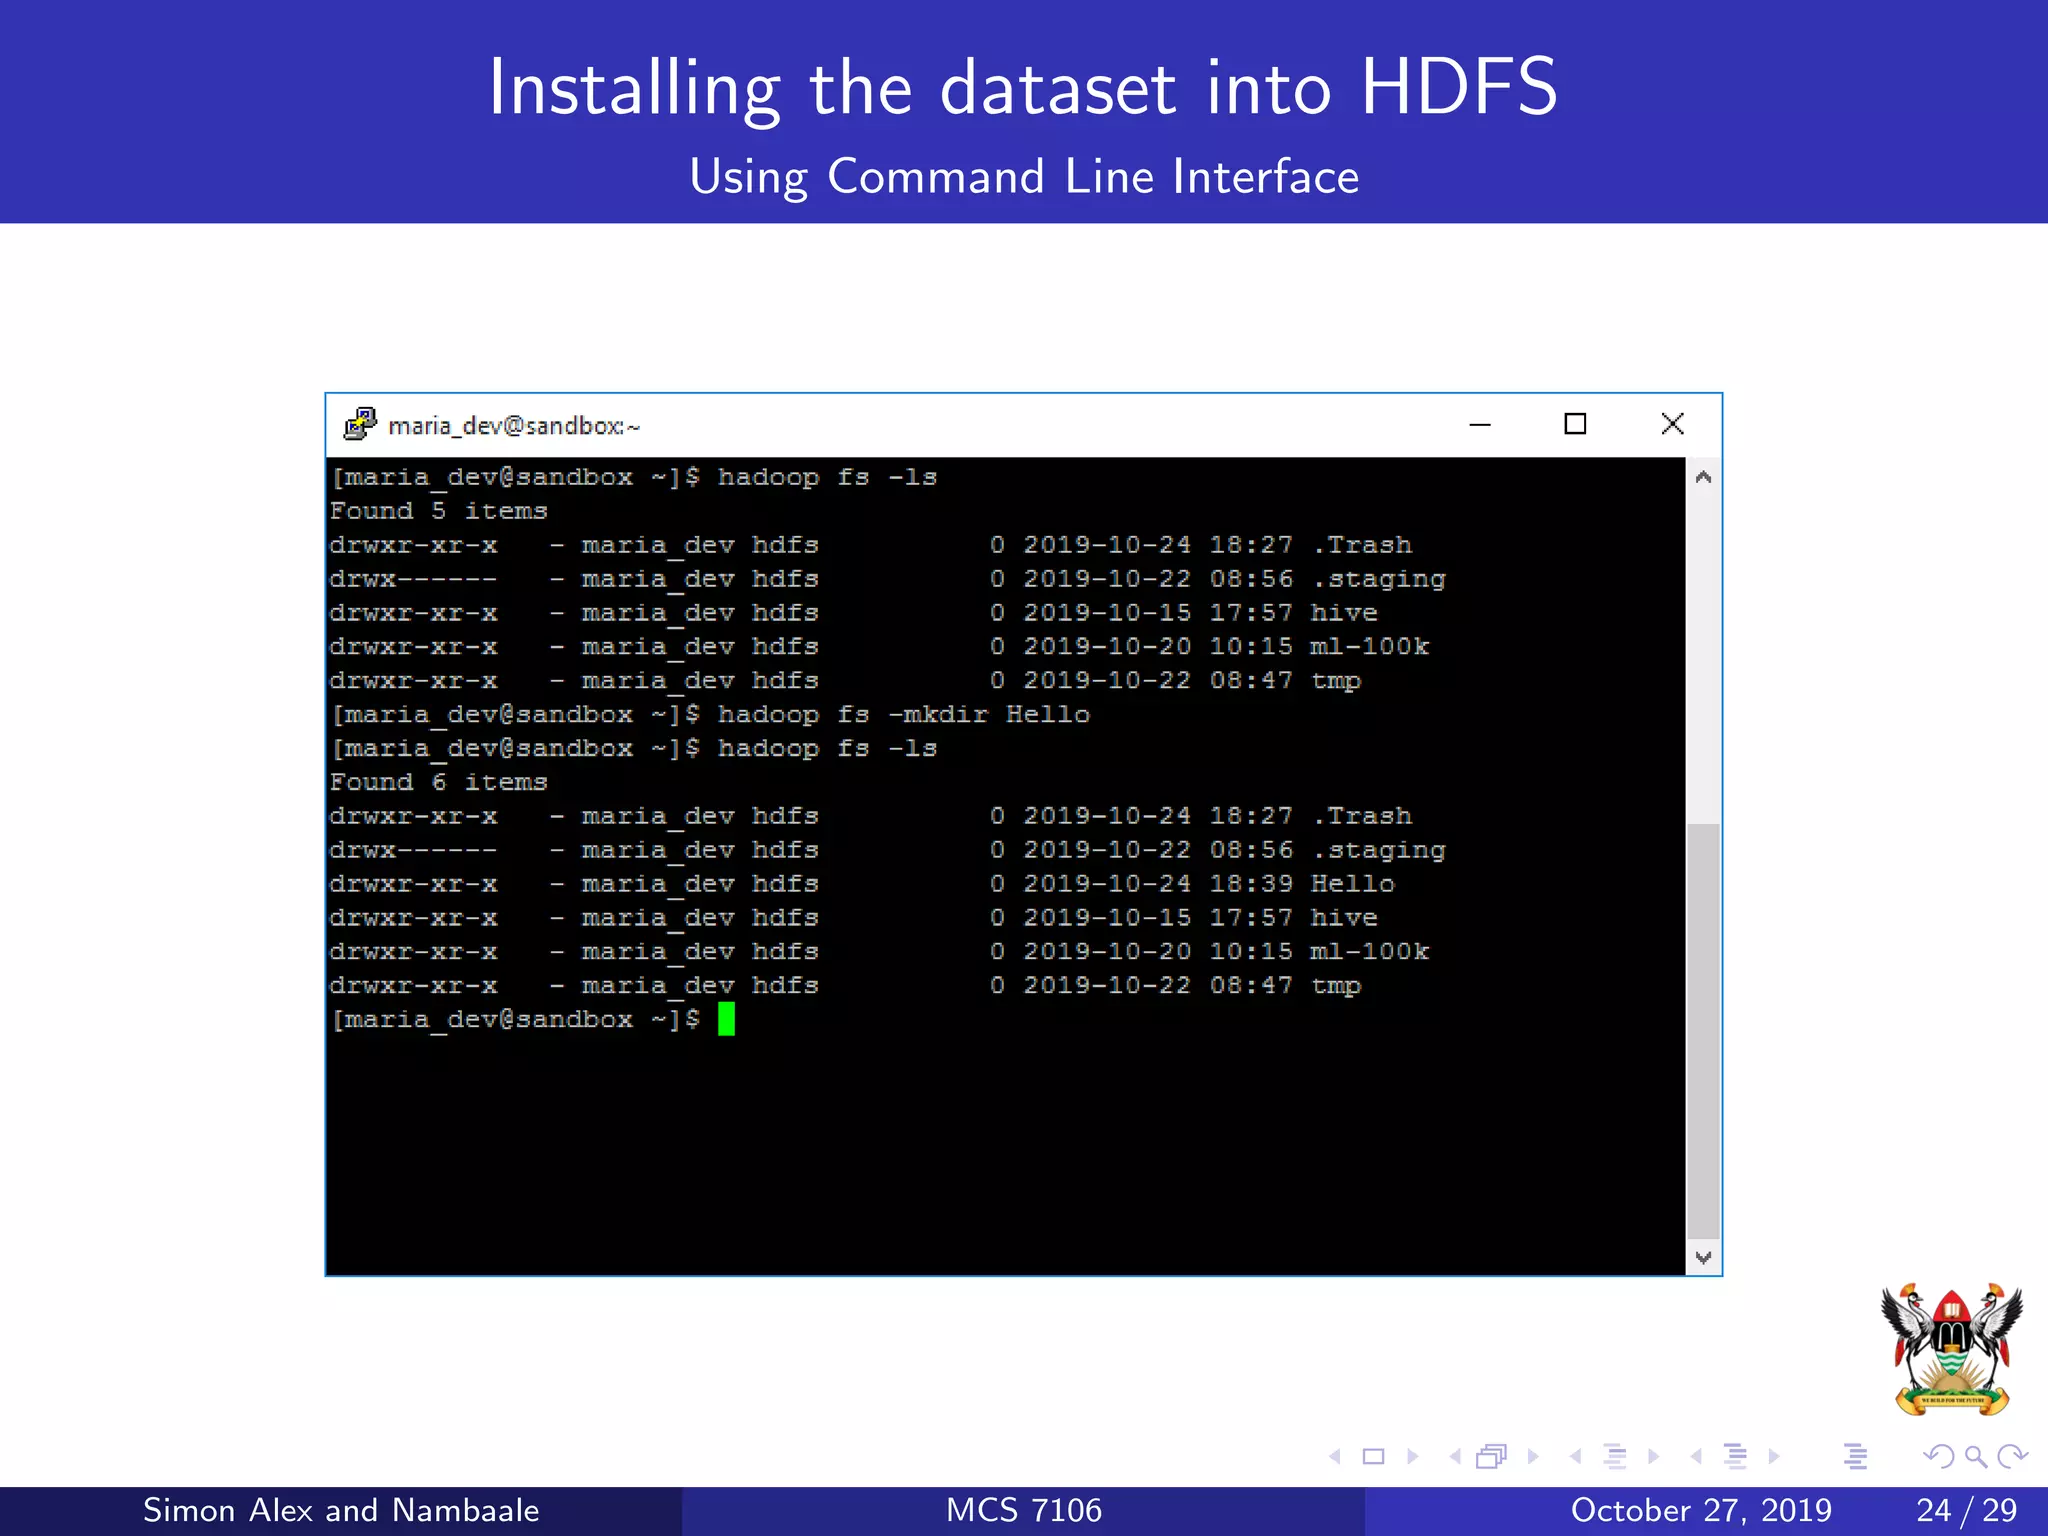Go to previous frame with Beamer arrow
Image resolution: width=2048 pixels, height=1536 pixels.
[x=1455, y=1457]
